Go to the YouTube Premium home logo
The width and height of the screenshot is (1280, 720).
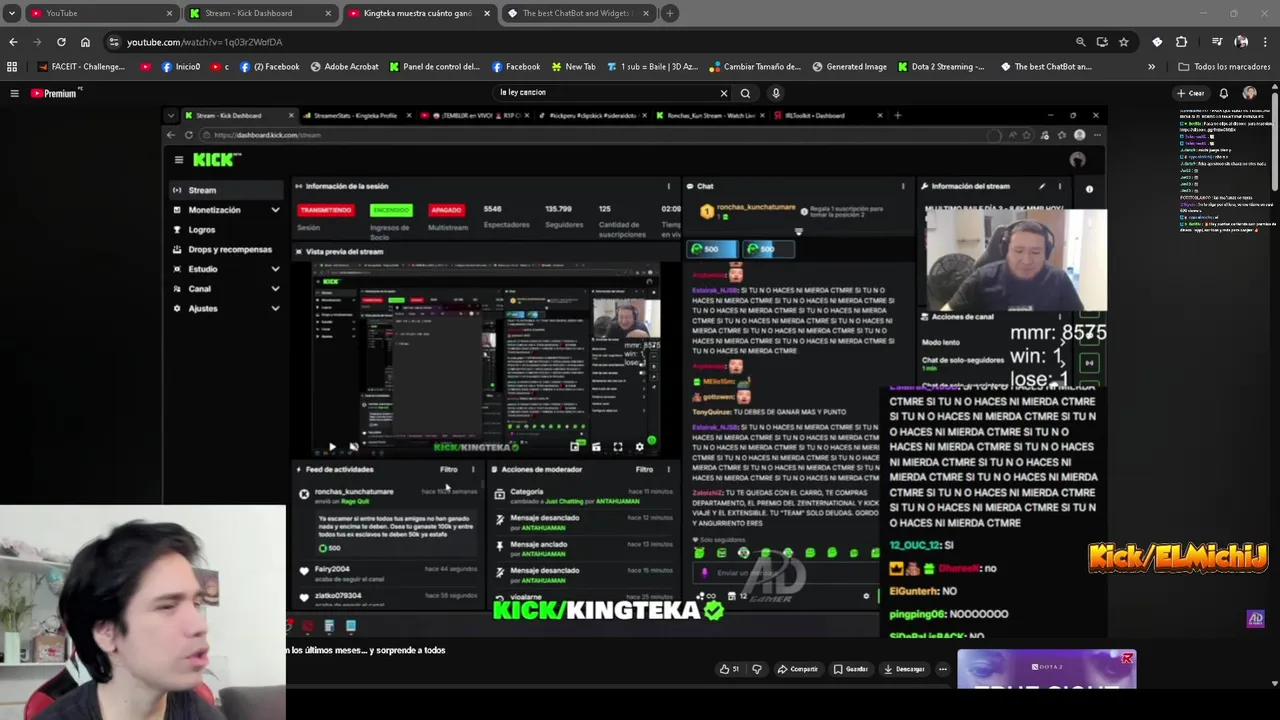(56, 93)
